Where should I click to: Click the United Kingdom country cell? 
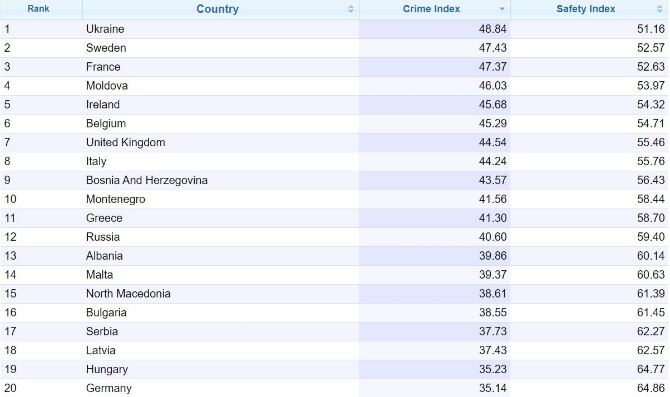125,142
